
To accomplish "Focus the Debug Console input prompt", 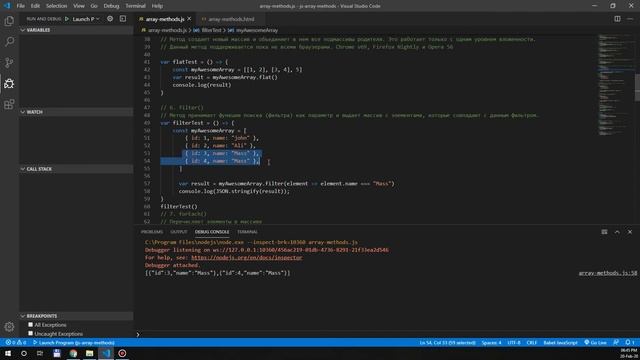I will point(388,334).
